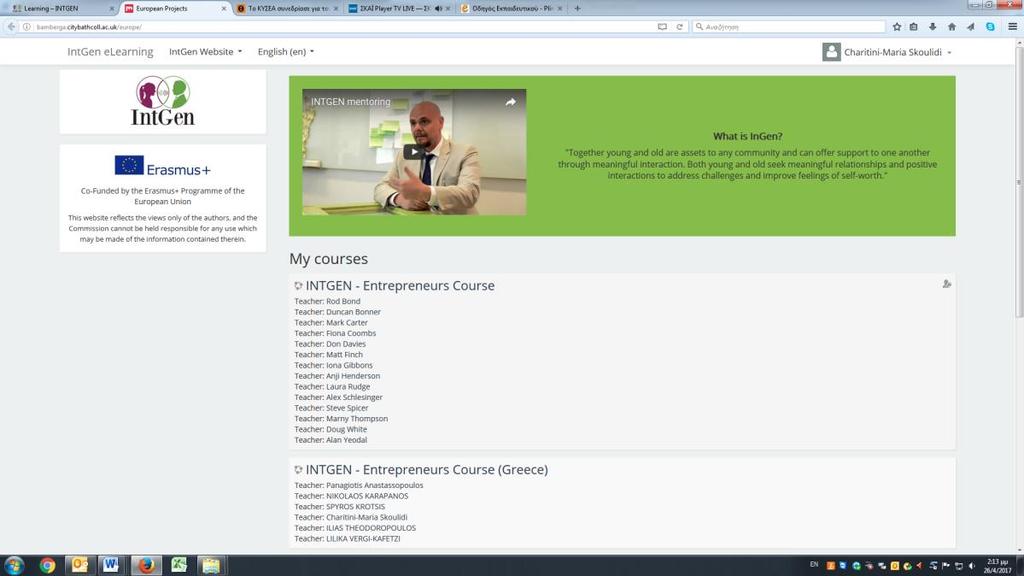This screenshot has height=576, width=1024.
Task: Open the English (en) language dropdown
Action: coord(285,52)
